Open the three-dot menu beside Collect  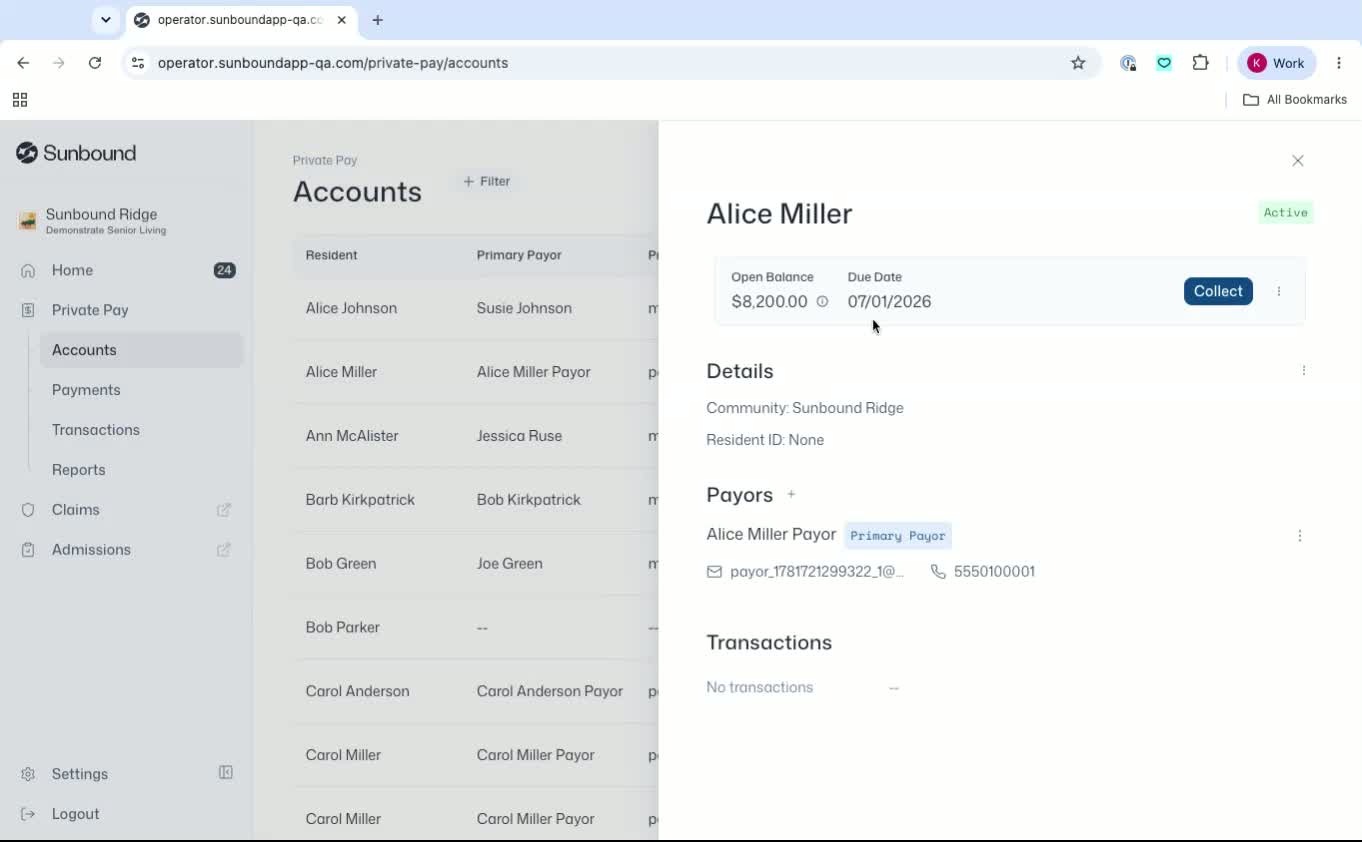click(x=1279, y=291)
